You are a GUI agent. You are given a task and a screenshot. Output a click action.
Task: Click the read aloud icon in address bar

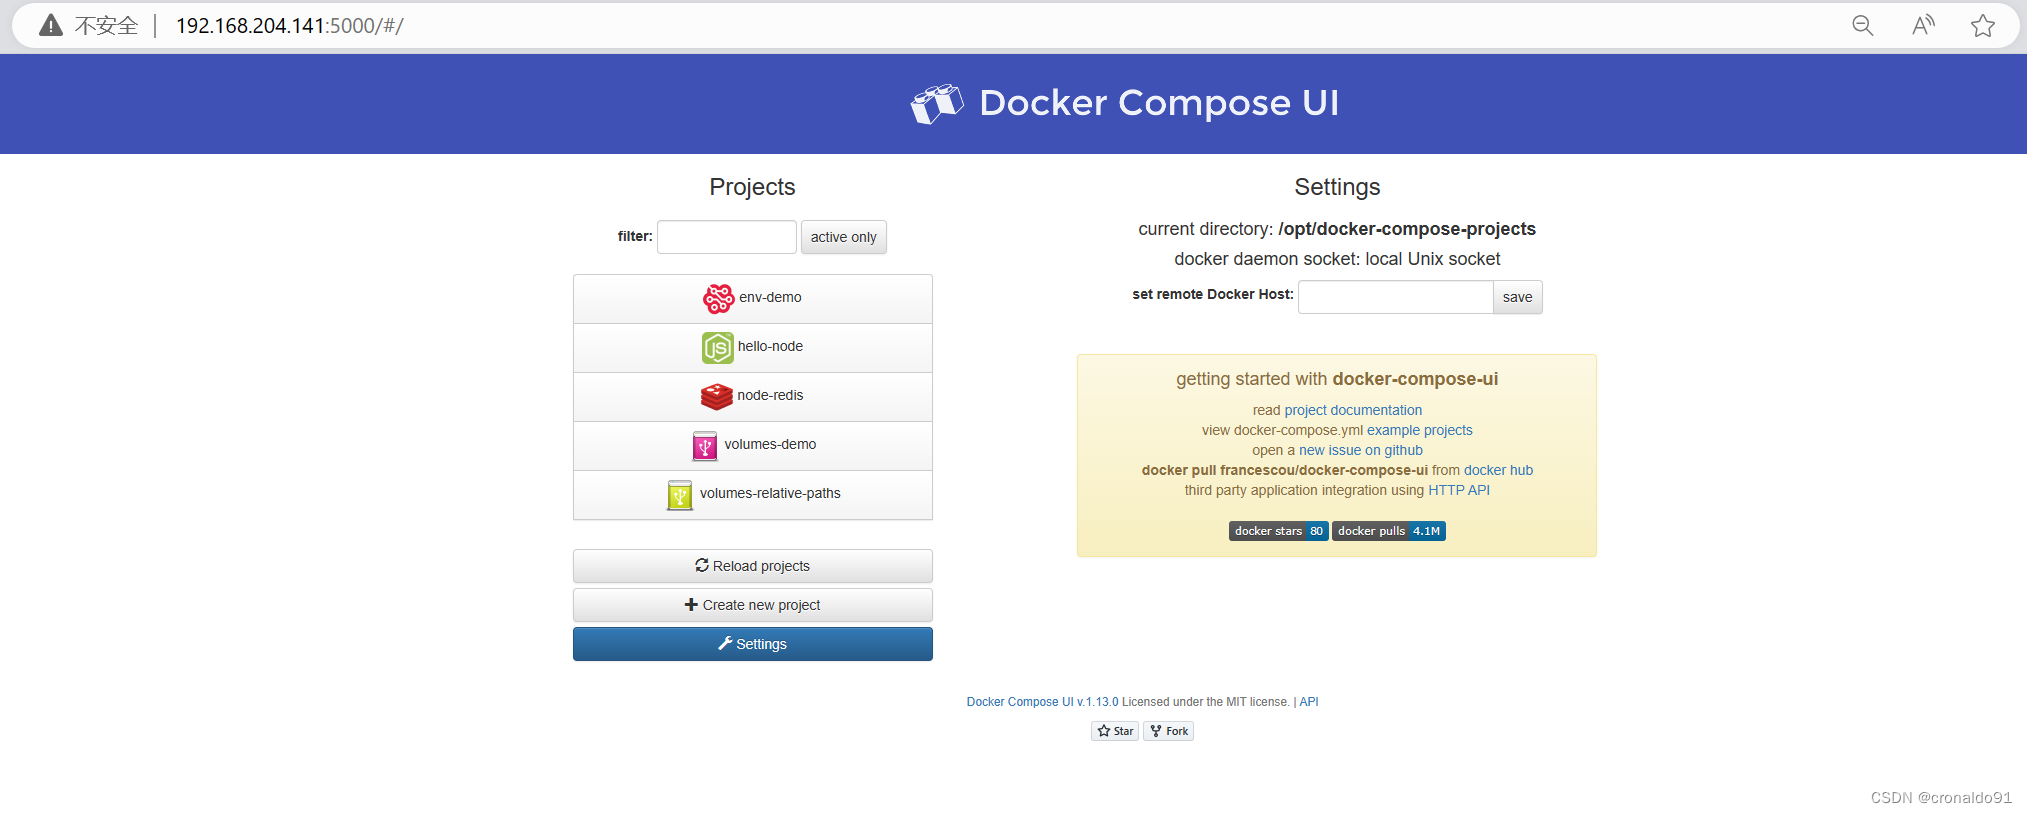(x=1923, y=25)
